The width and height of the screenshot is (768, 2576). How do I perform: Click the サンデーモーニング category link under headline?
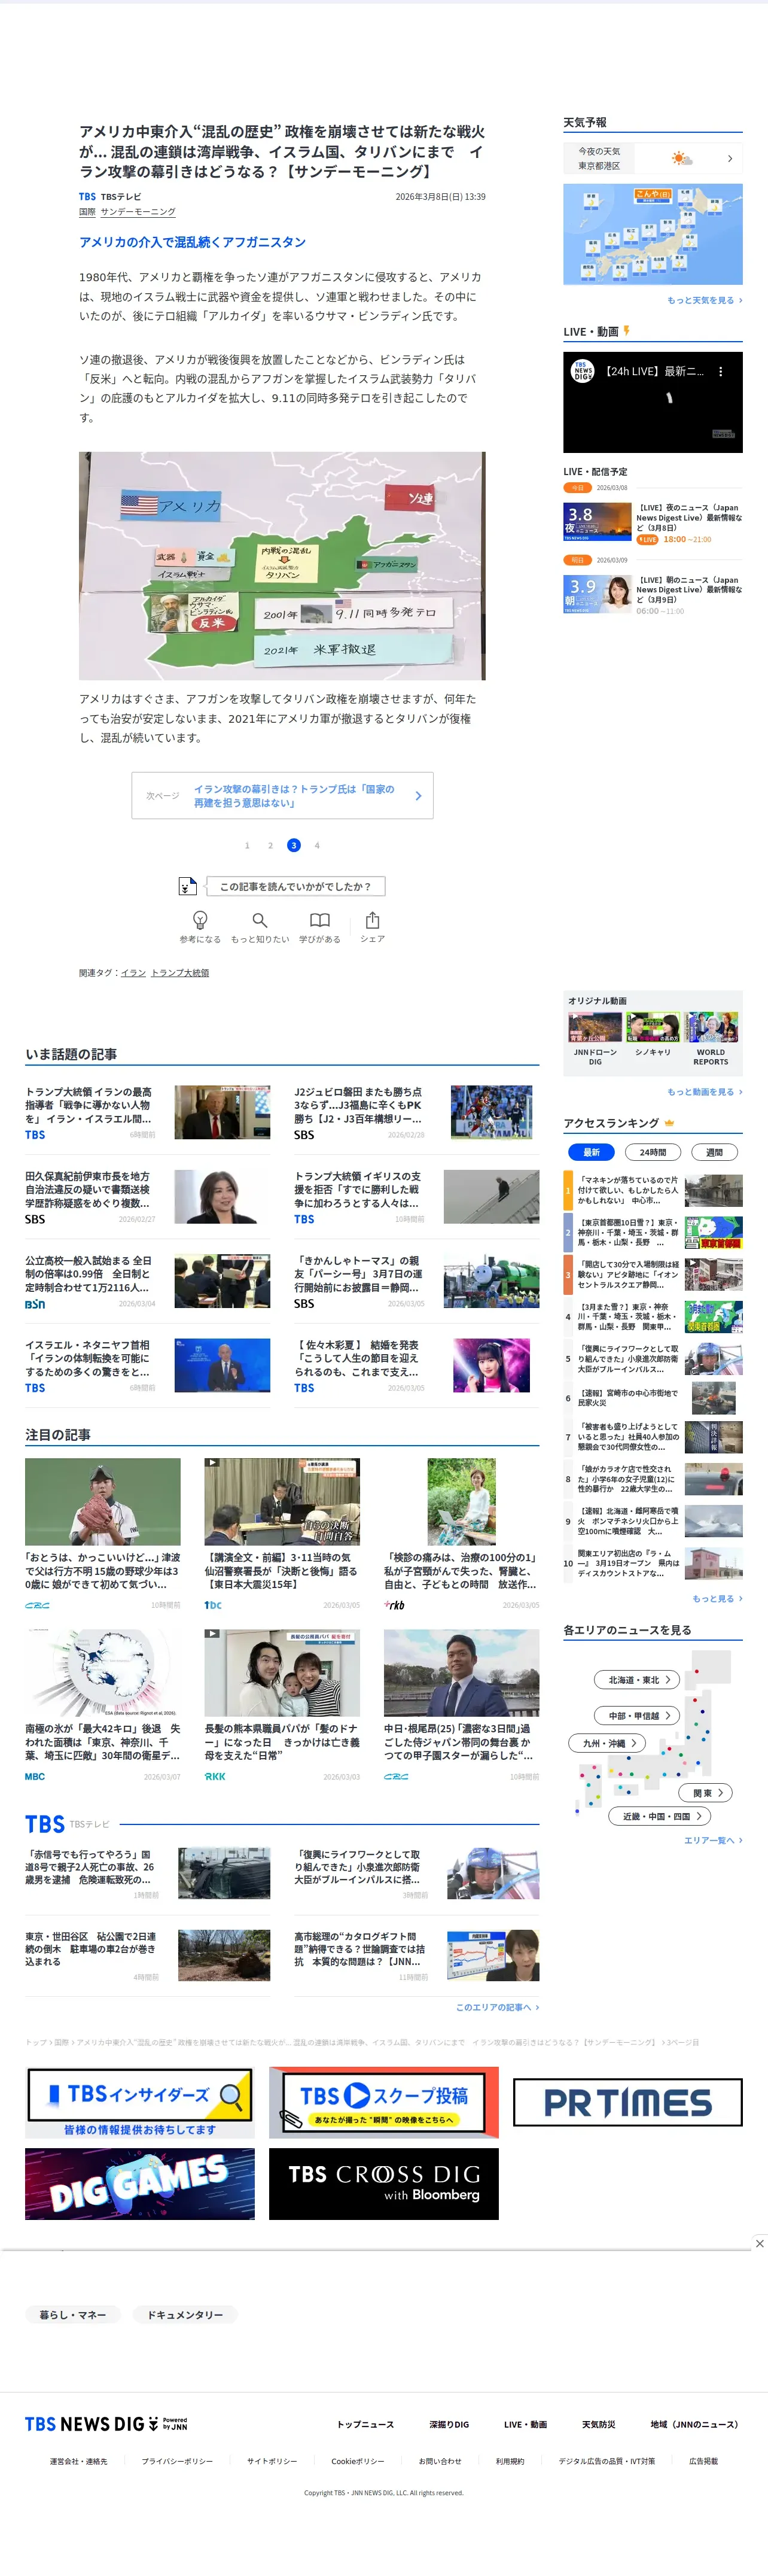pyautogui.click(x=138, y=212)
